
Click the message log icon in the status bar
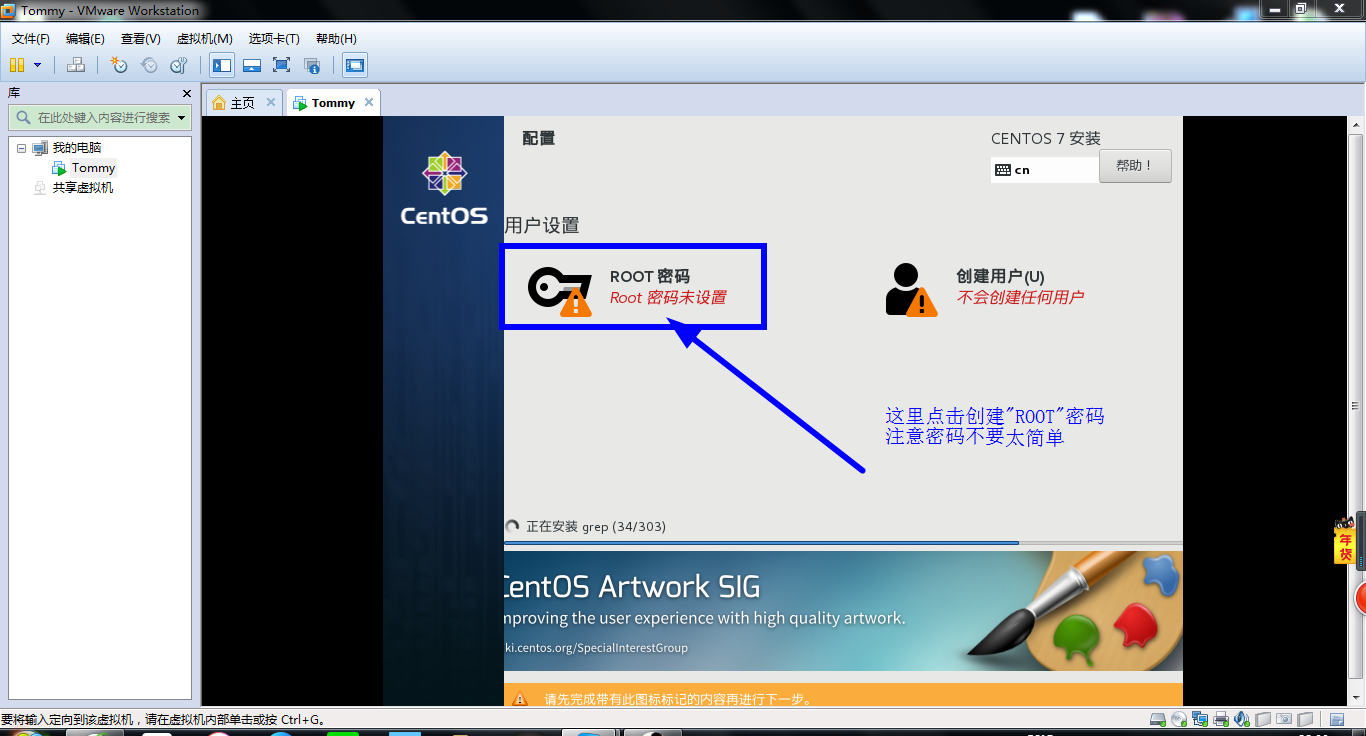click(1337, 719)
